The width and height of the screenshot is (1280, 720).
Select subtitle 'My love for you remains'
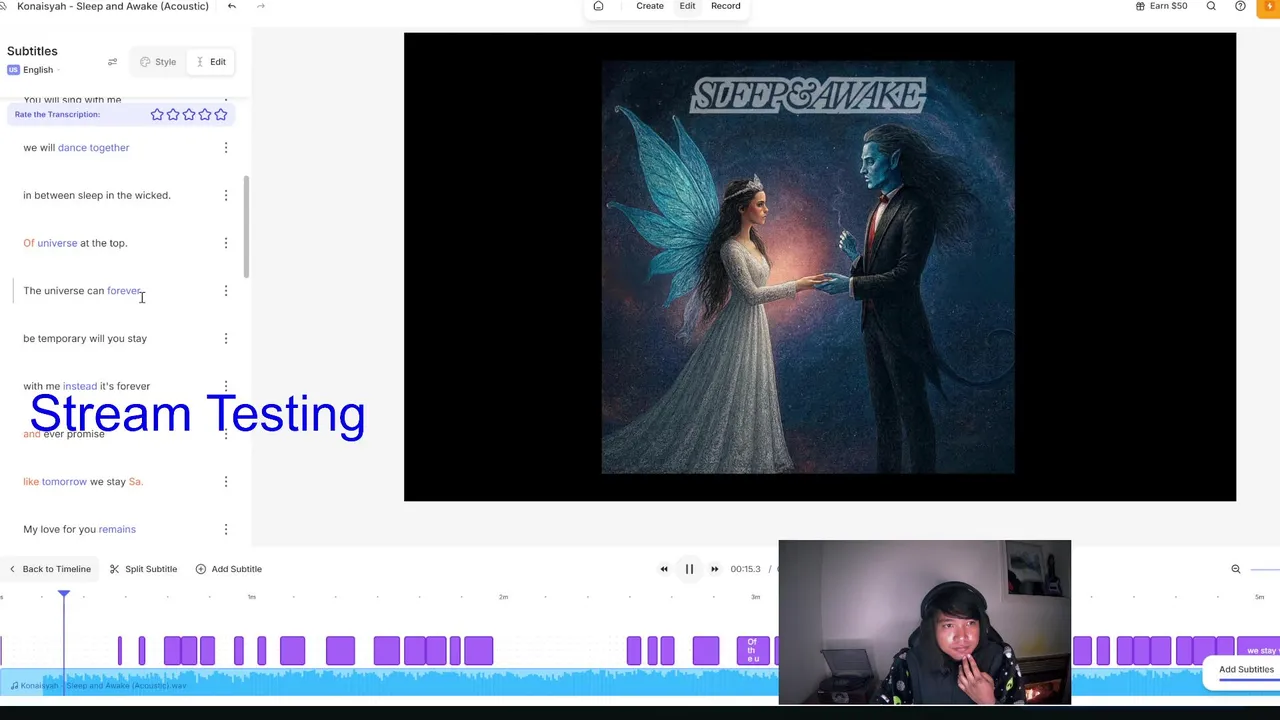[79, 529]
